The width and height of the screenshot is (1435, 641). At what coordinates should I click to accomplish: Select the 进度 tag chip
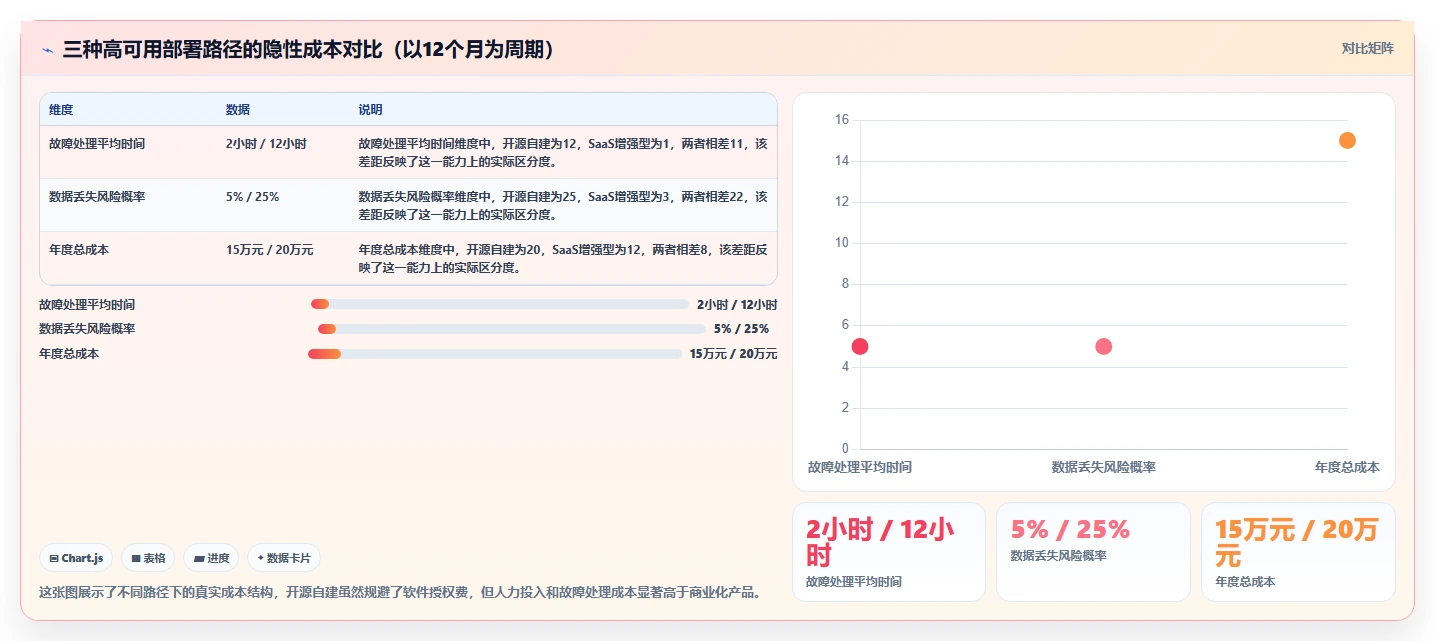pyautogui.click(x=211, y=558)
